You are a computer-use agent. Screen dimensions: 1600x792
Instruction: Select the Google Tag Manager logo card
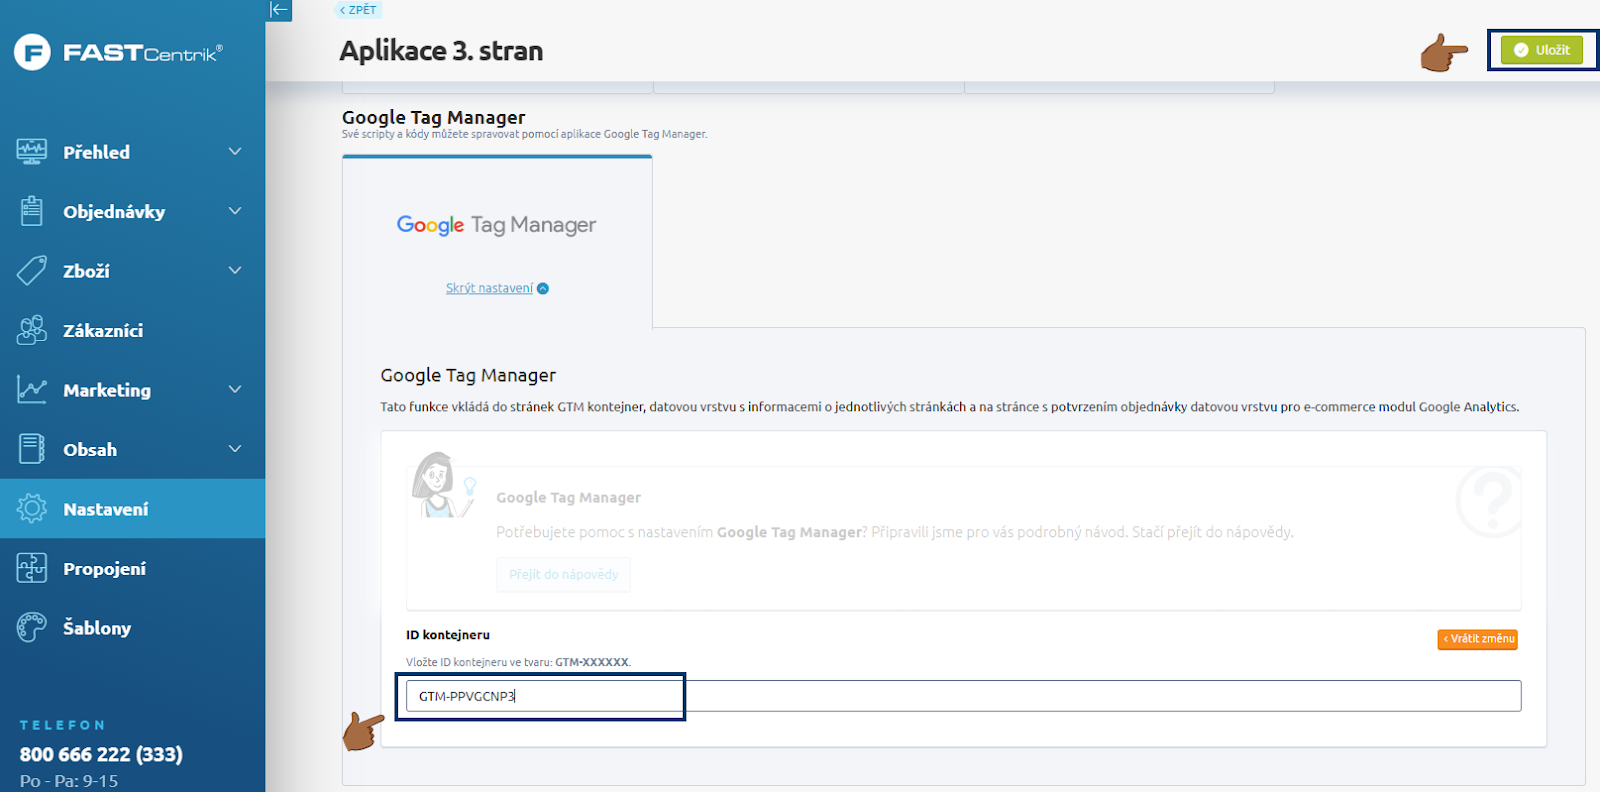pyautogui.click(x=497, y=242)
